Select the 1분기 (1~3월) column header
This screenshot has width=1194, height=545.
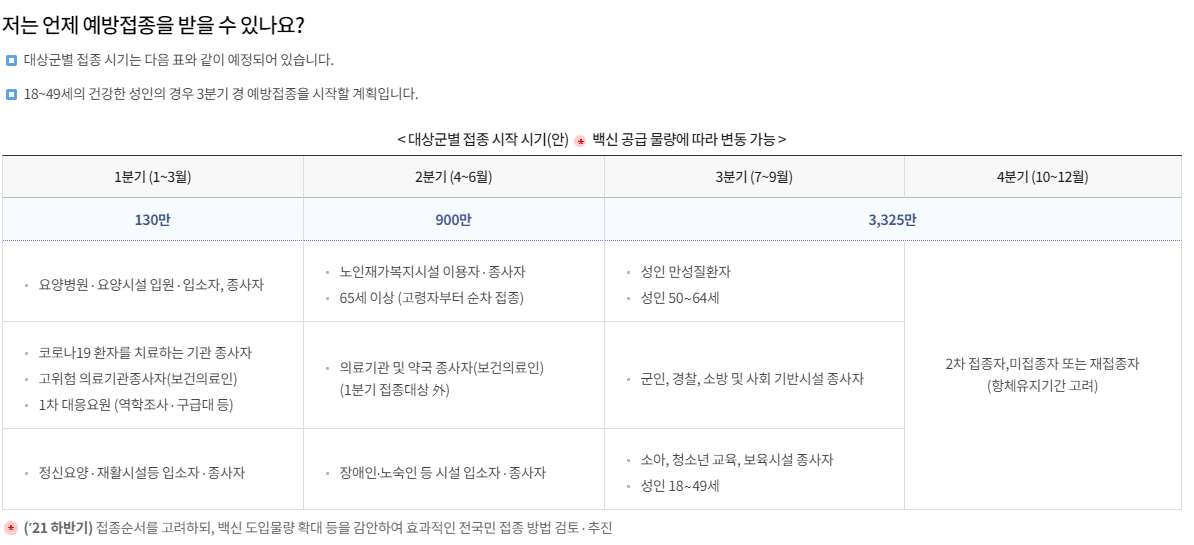click(x=152, y=177)
